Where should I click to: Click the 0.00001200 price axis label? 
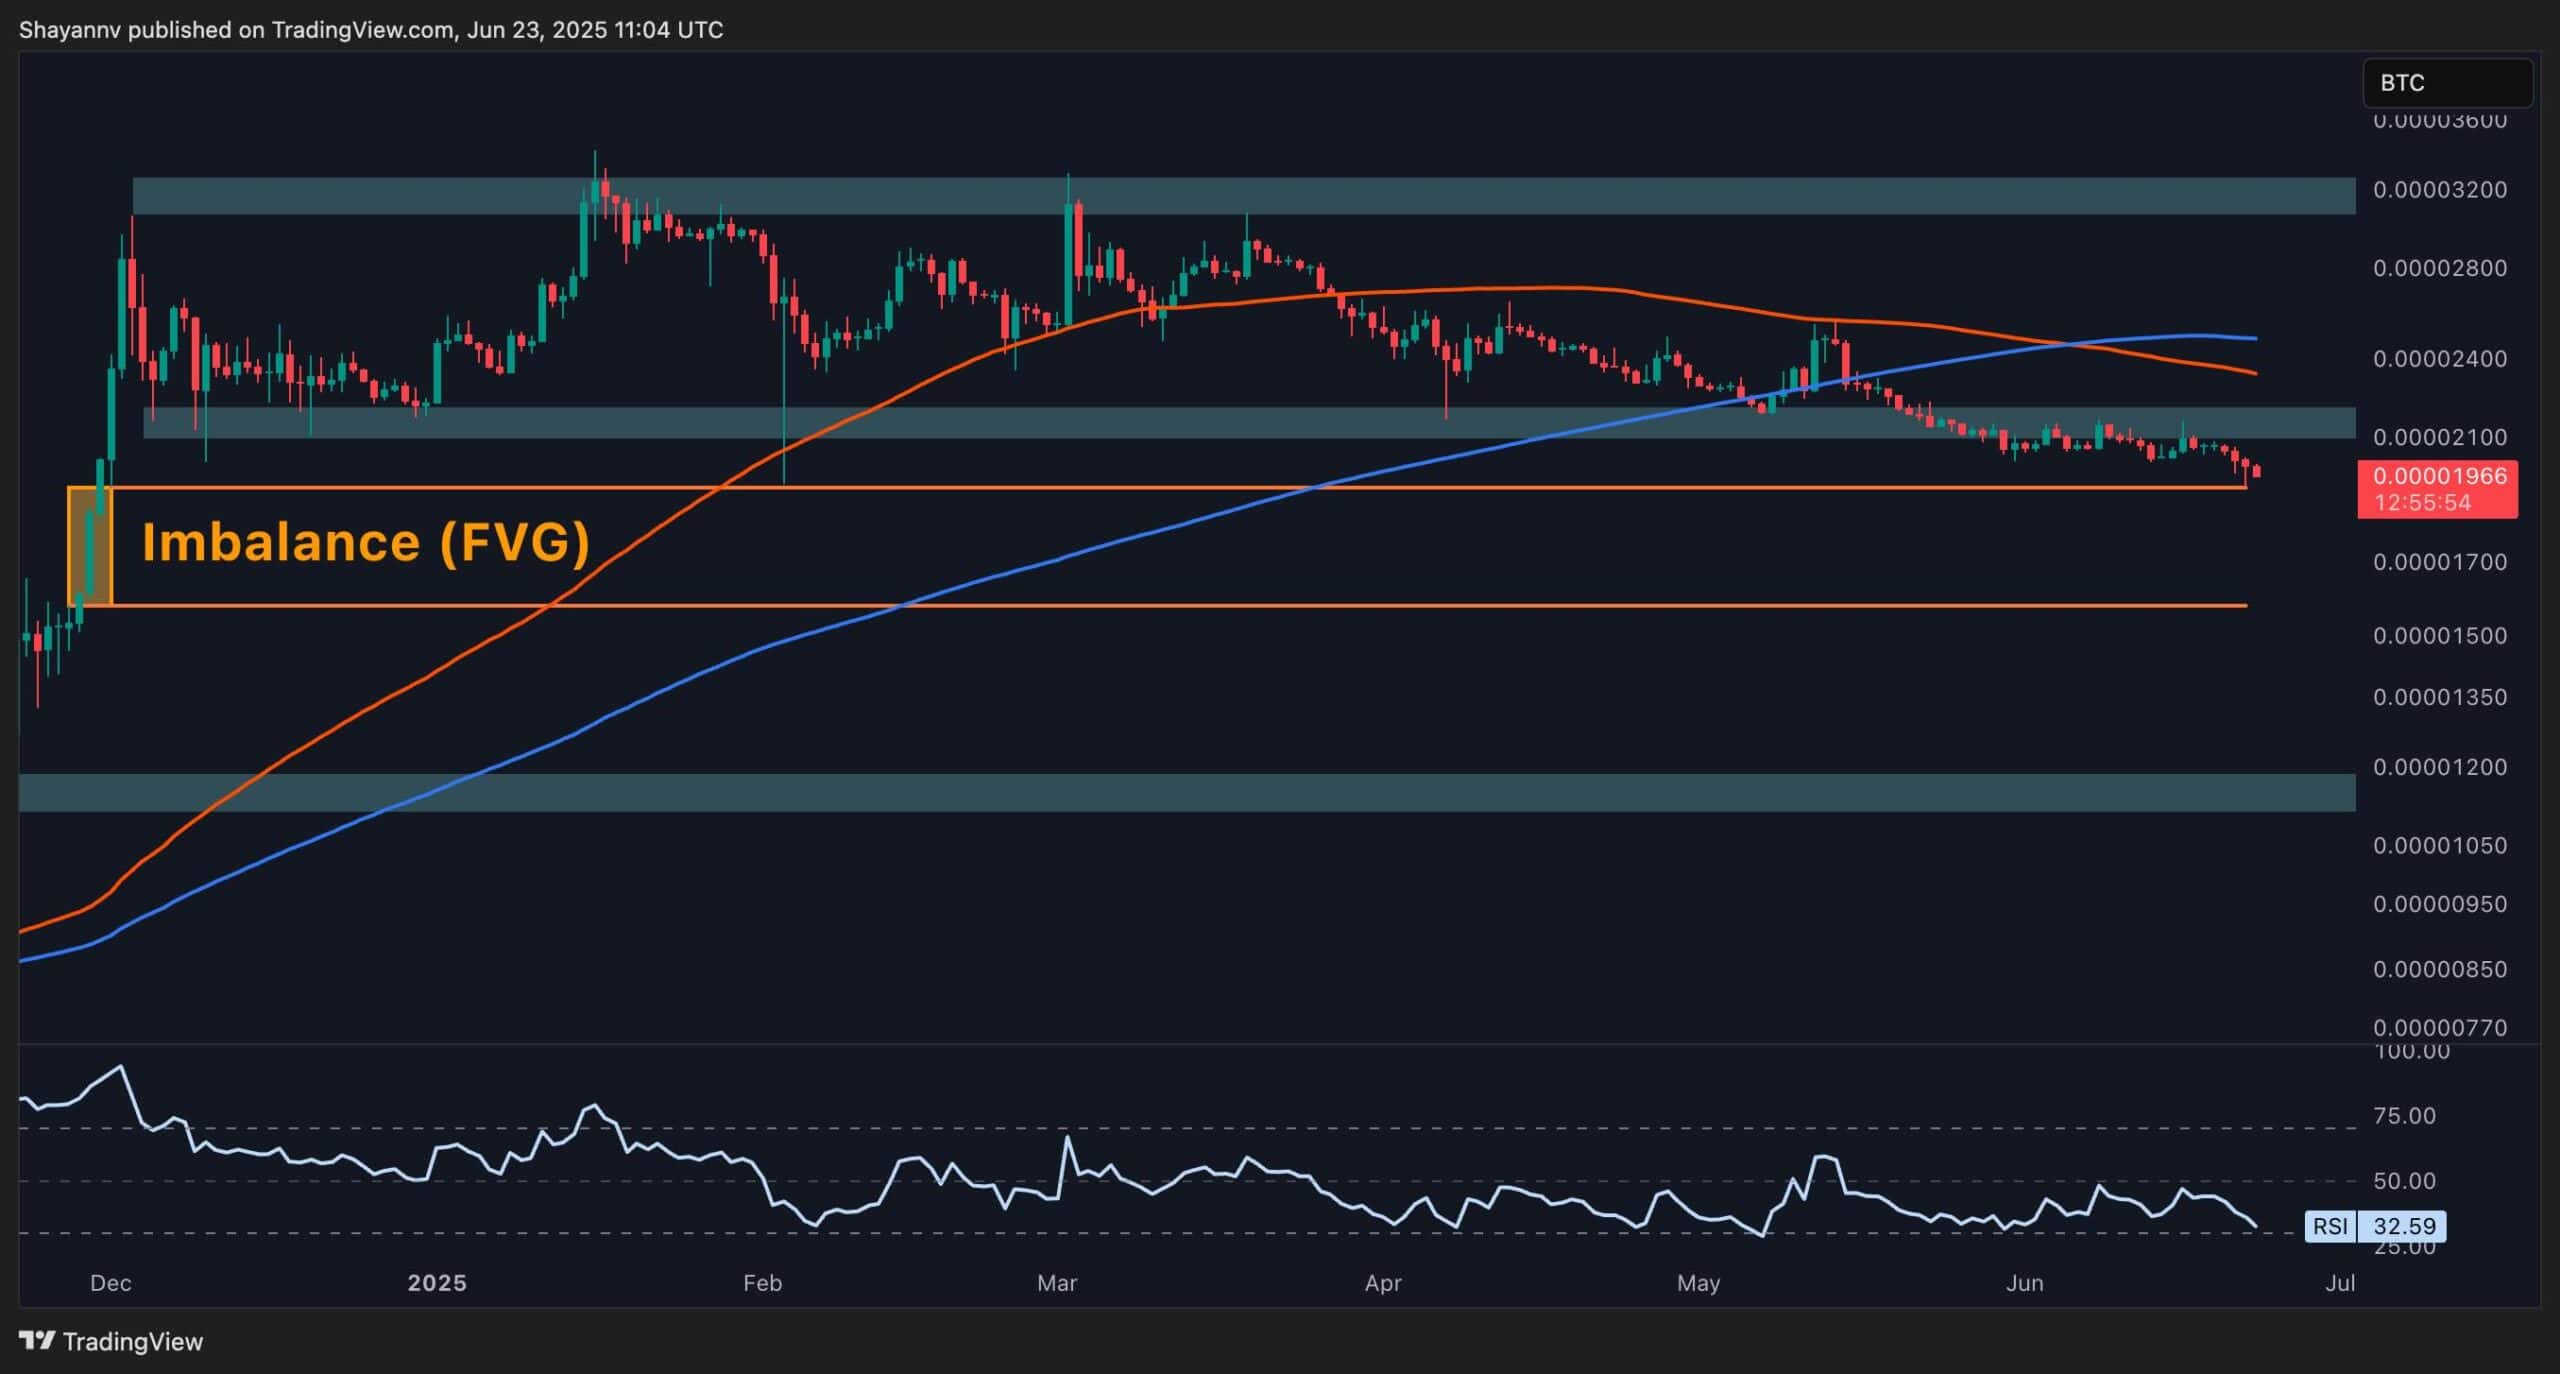tap(2439, 767)
